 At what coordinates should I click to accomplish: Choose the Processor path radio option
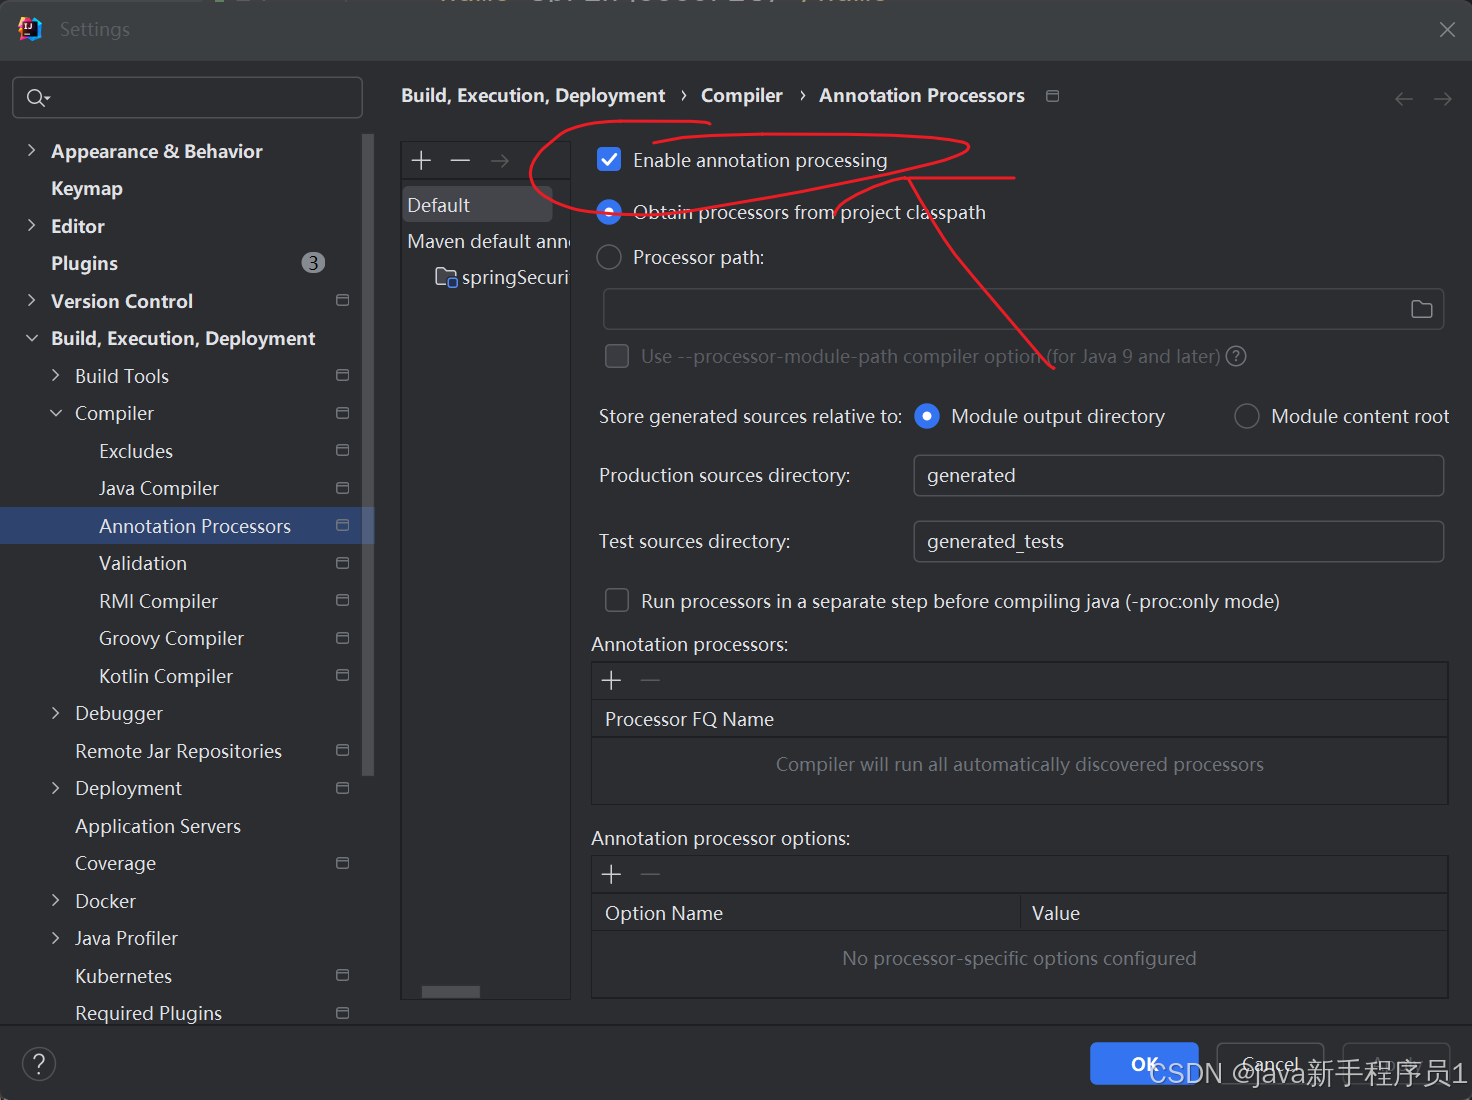pyautogui.click(x=609, y=257)
